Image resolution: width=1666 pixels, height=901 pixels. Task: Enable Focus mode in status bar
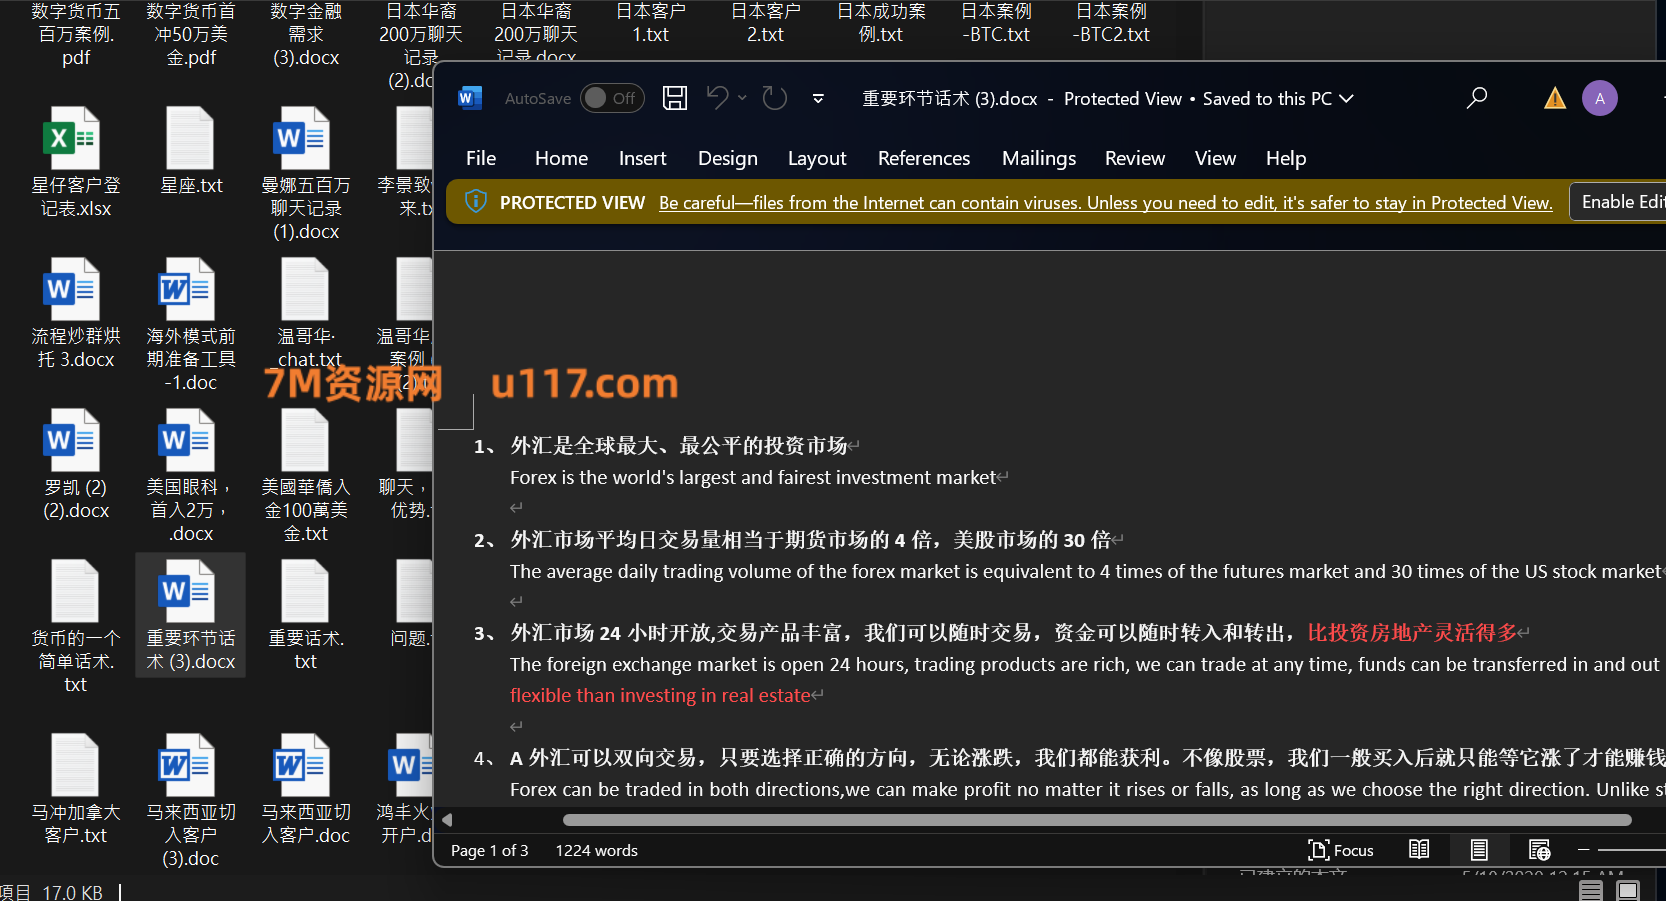(1341, 850)
